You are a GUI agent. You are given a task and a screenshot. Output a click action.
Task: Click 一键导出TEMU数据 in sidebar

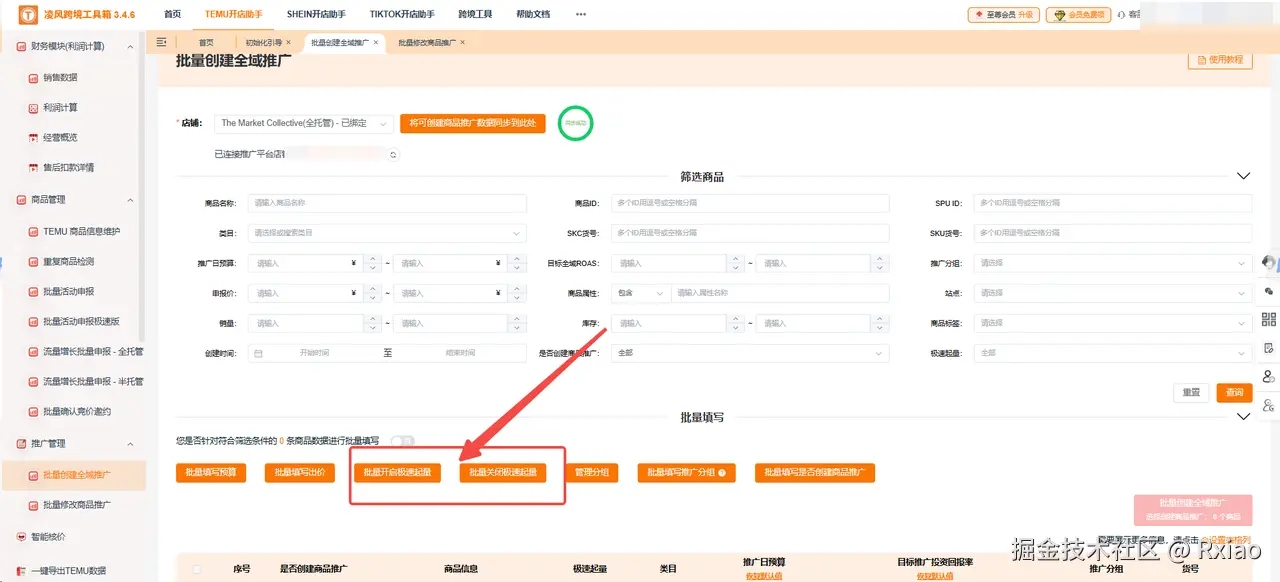point(69,570)
